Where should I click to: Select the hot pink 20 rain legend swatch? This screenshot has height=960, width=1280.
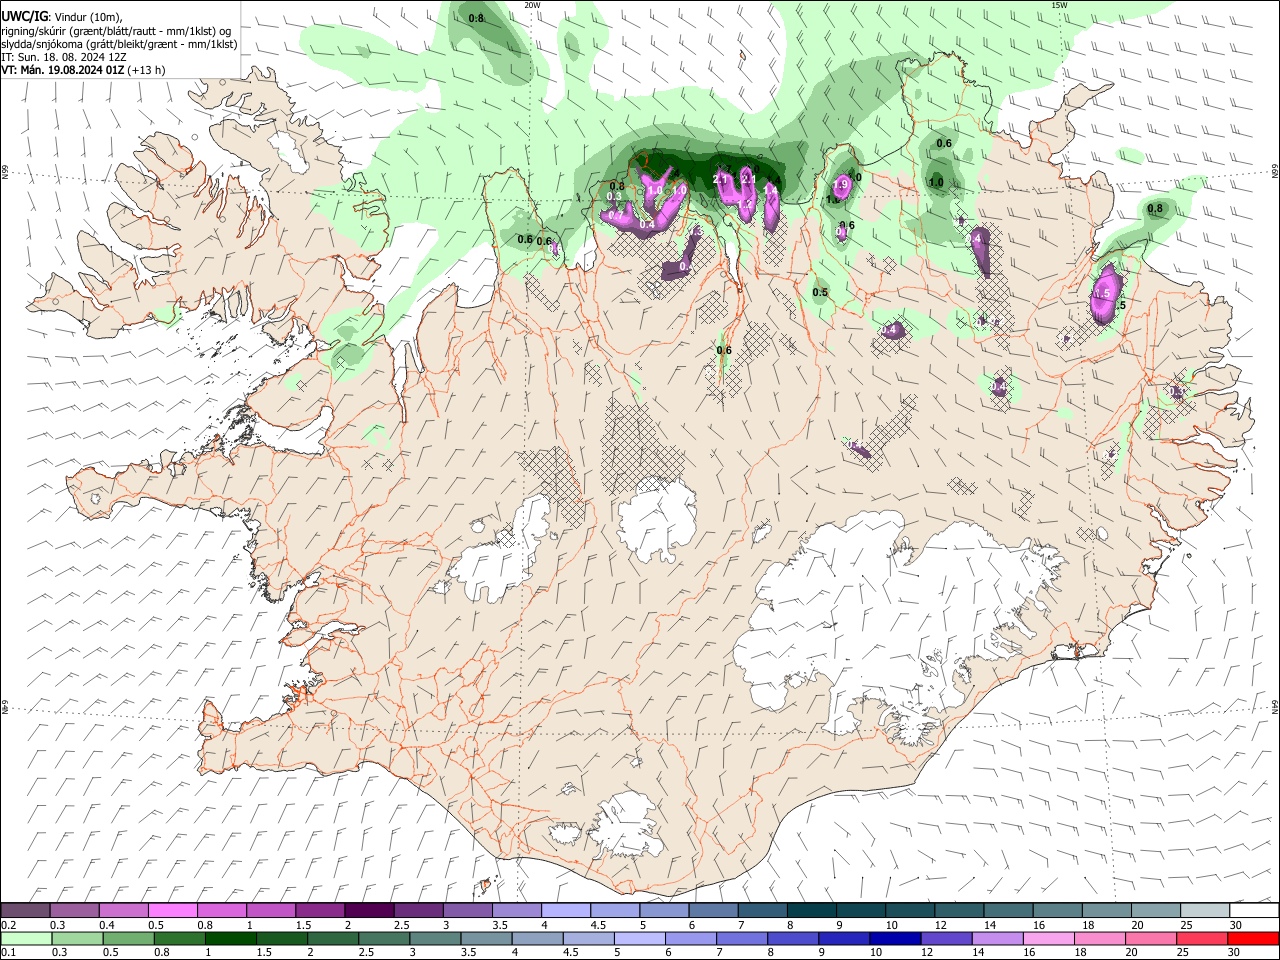1152,938
